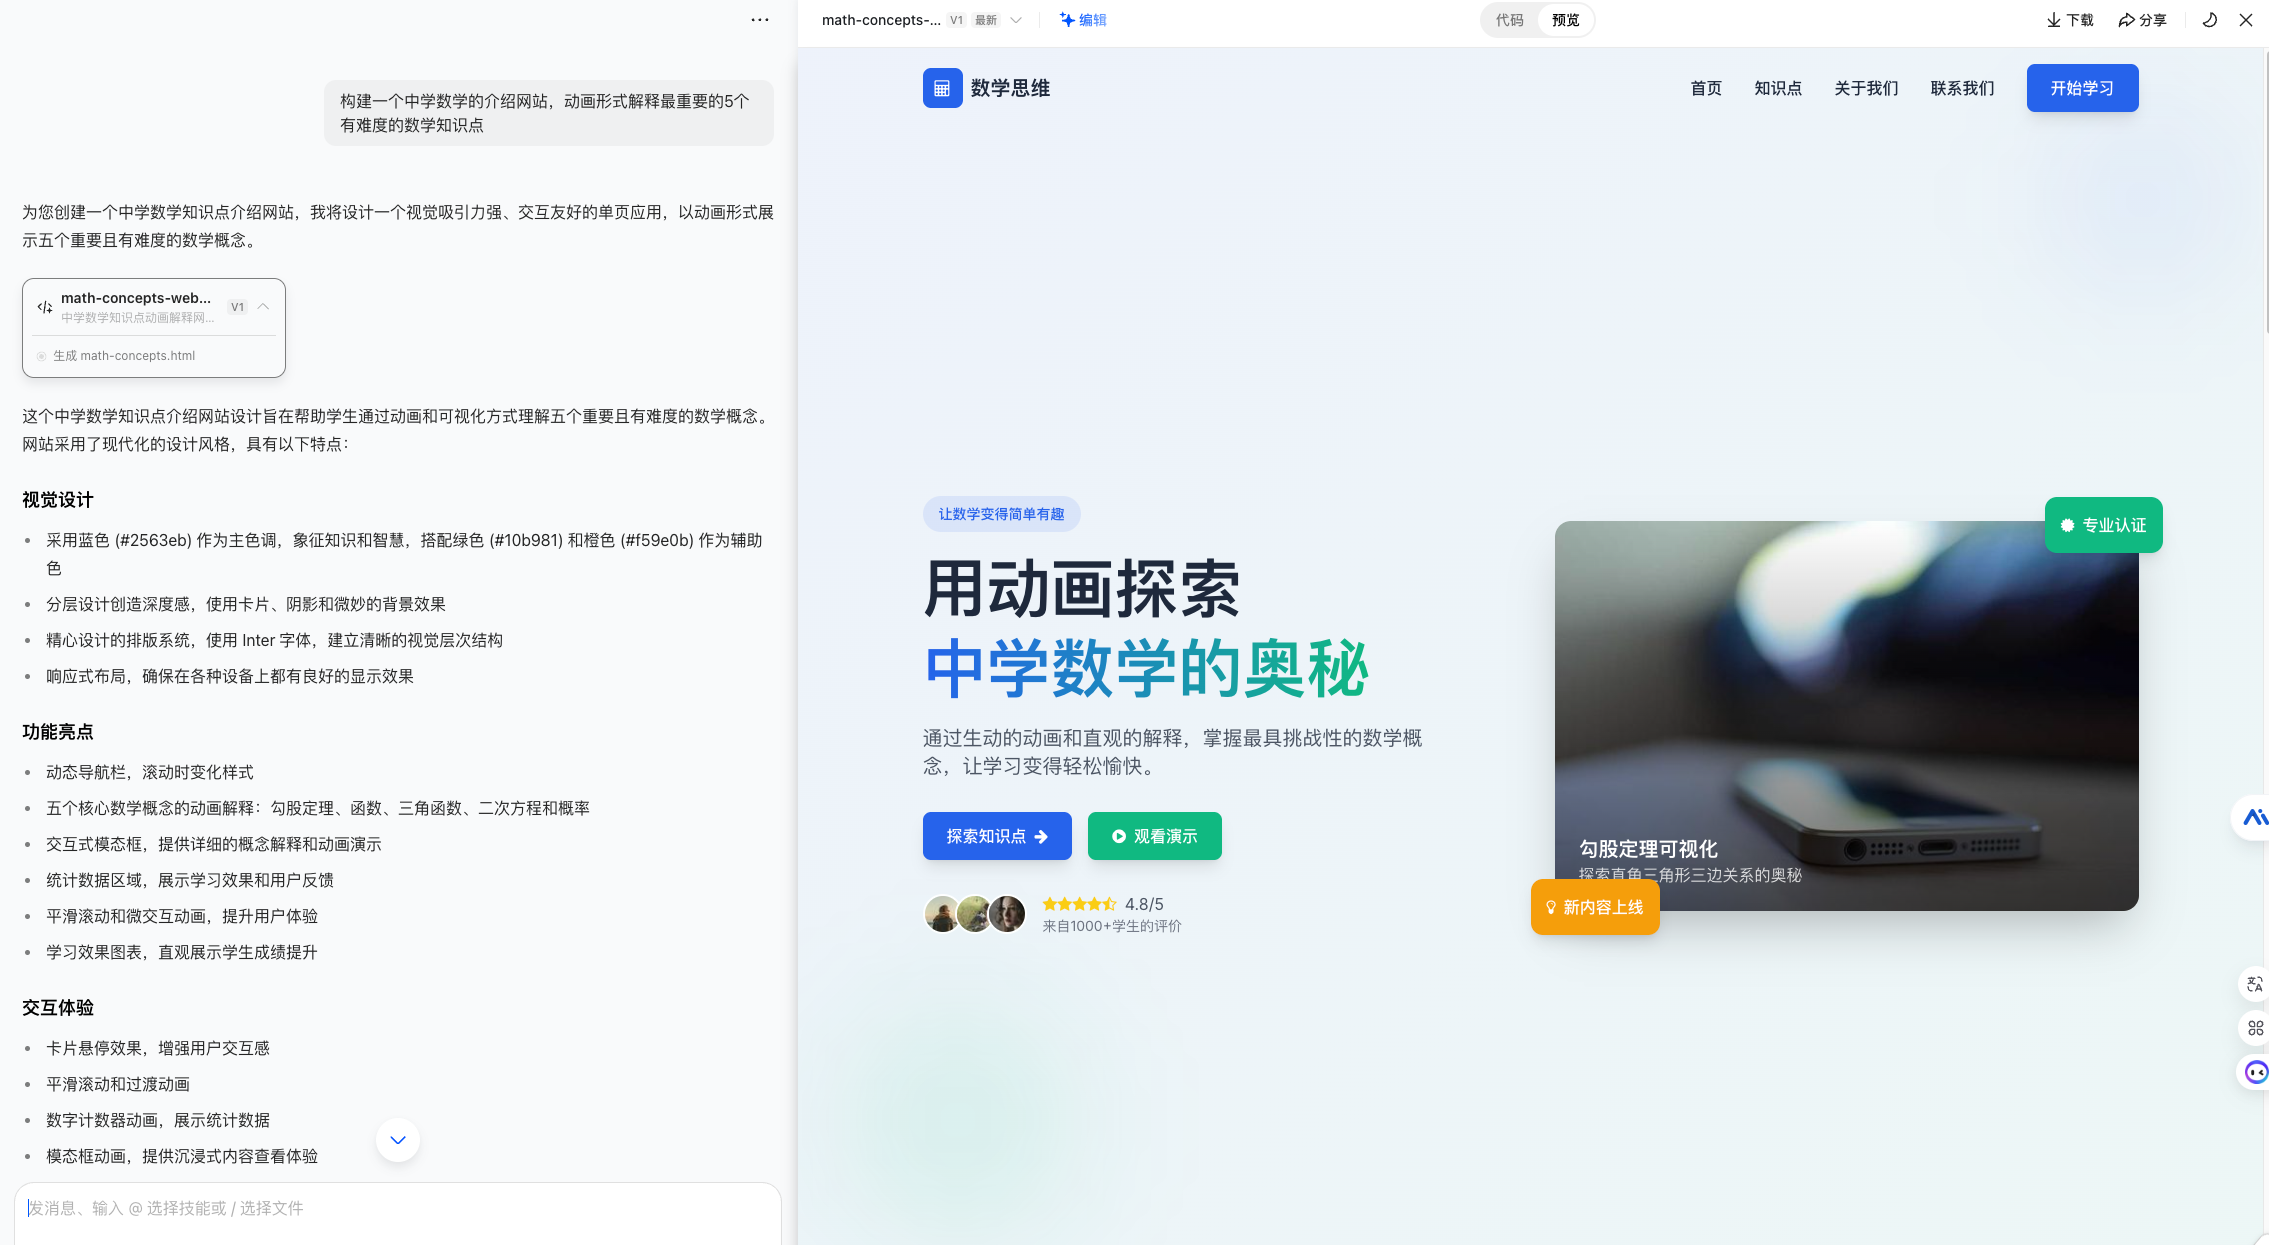Open the version dropdown next to 最新
The height and width of the screenshot is (1245, 2269).
1016,20
